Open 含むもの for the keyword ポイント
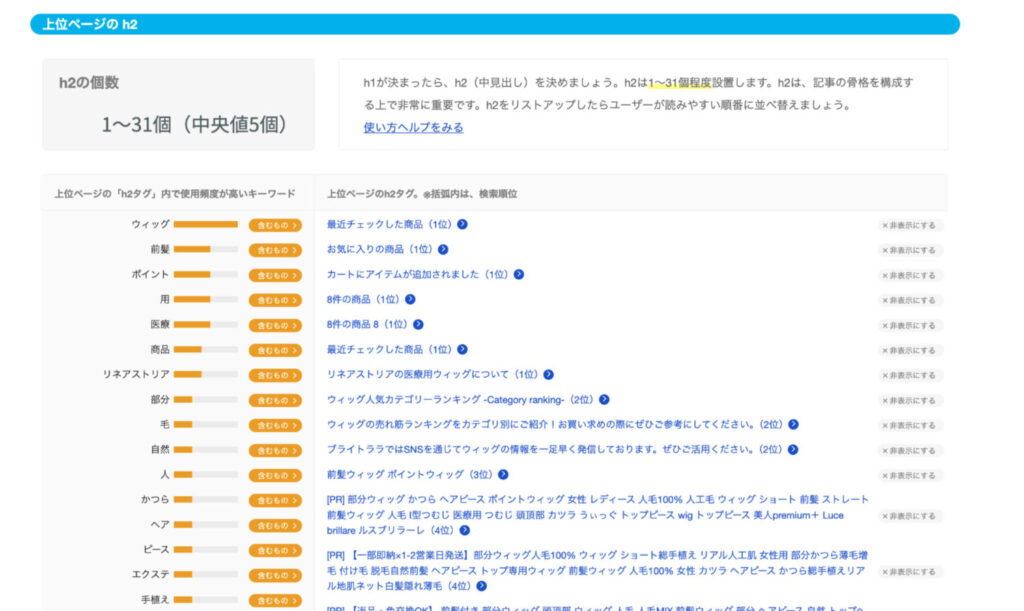Image resolution: width=1024 pixels, height=611 pixels. [275, 275]
